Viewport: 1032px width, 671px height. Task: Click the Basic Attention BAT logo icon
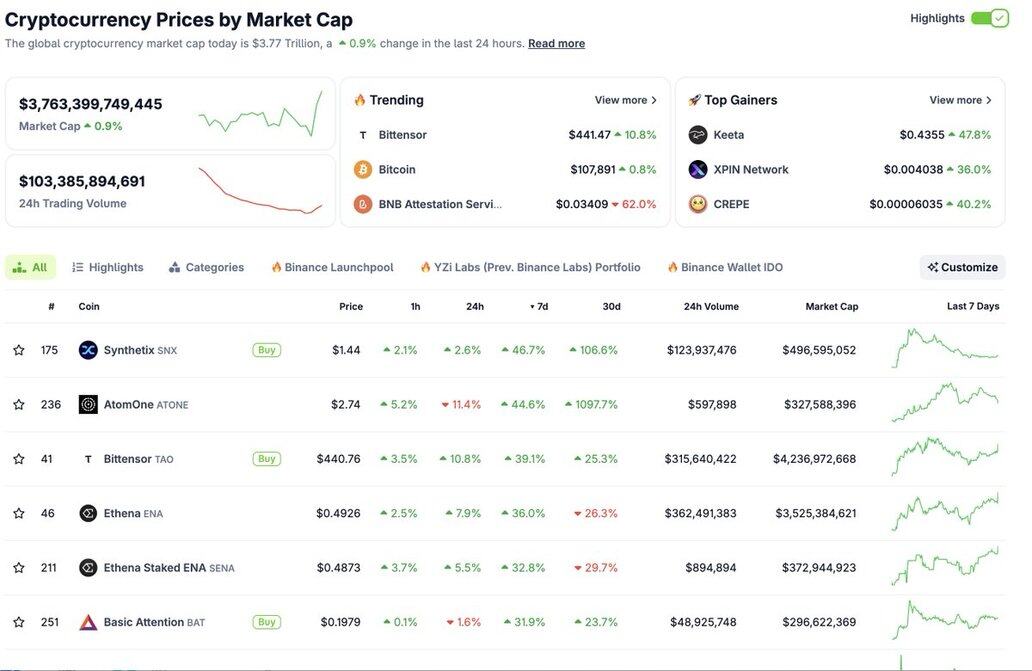(88, 622)
